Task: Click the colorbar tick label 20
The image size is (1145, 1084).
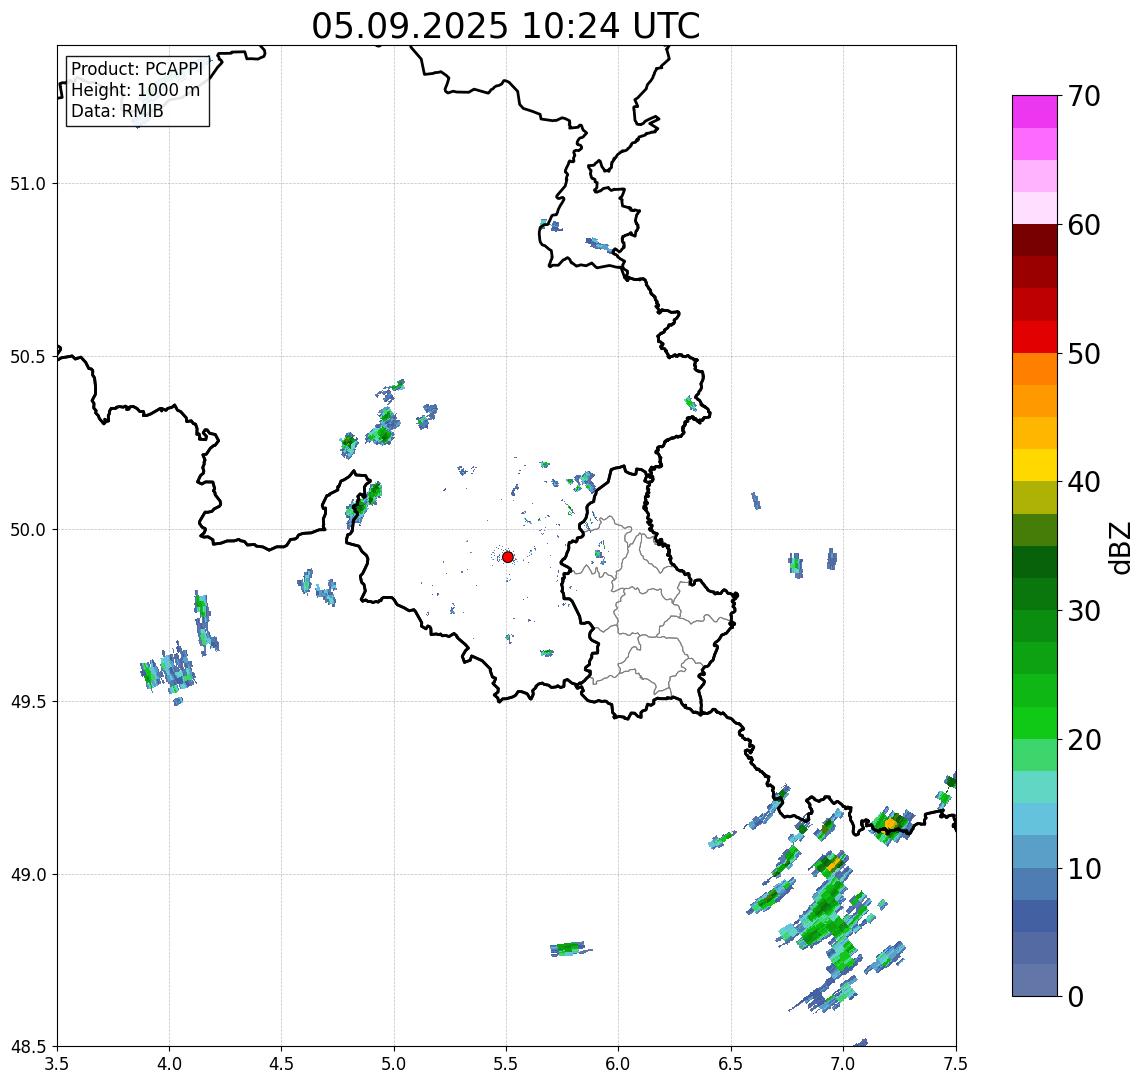Action: point(1084,739)
